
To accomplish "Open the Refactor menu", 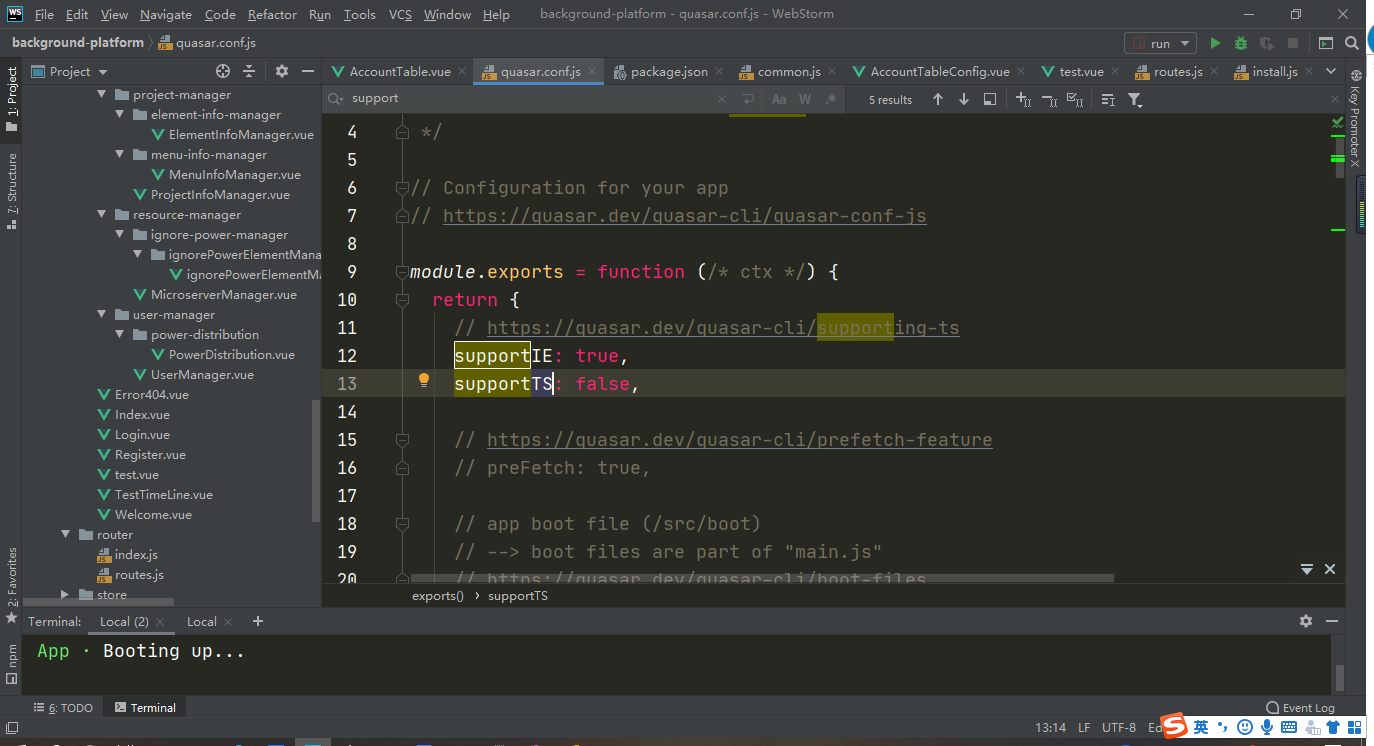I will pos(272,14).
